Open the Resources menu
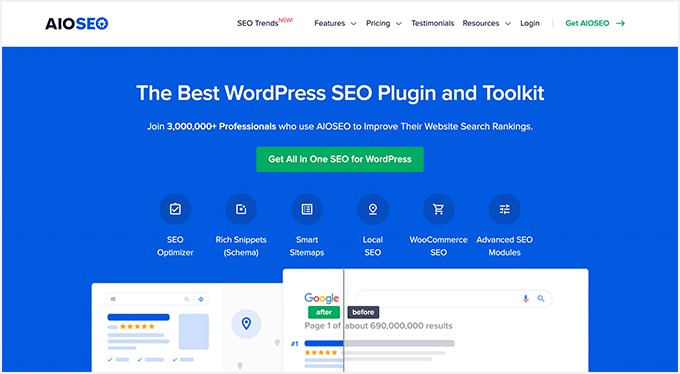680x374 pixels. 481,23
